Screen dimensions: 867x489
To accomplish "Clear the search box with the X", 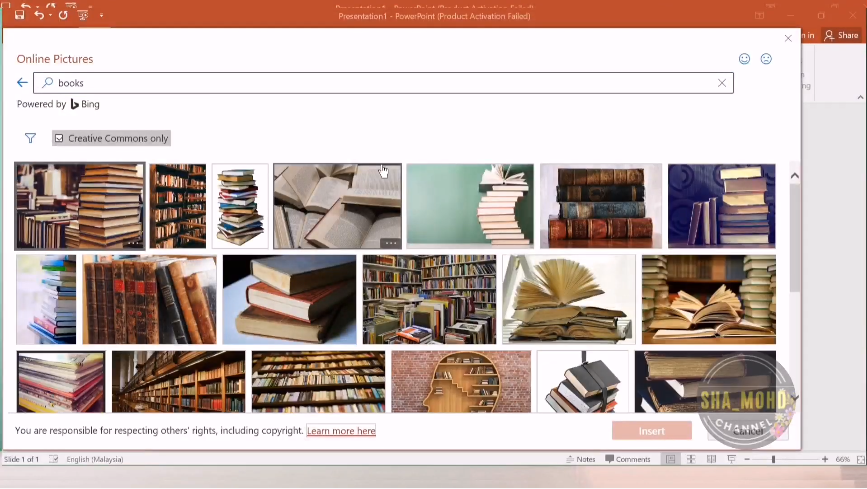I will (x=722, y=83).
